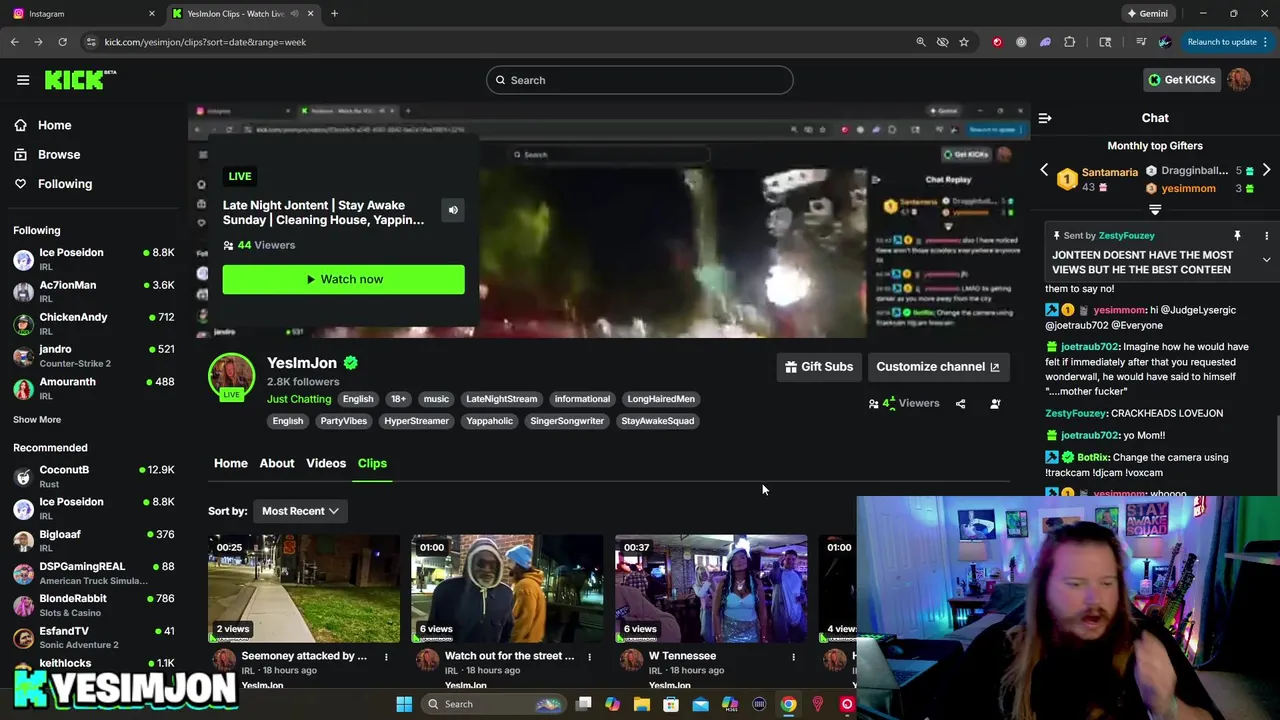Open options for Watch out for the street clip
The image size is (1280, 720).
pos(589,657)
